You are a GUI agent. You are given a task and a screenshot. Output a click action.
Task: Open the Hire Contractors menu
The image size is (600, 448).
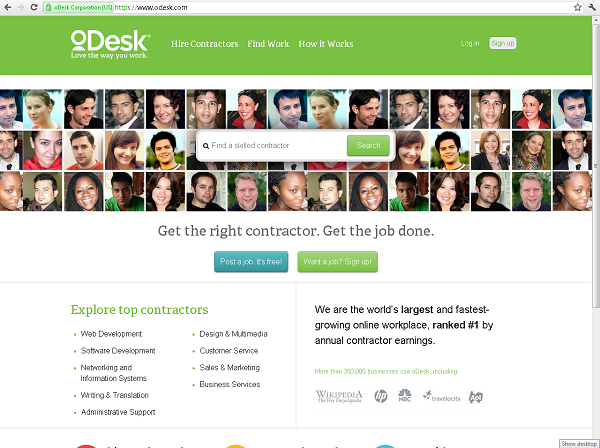click(205, 44)
